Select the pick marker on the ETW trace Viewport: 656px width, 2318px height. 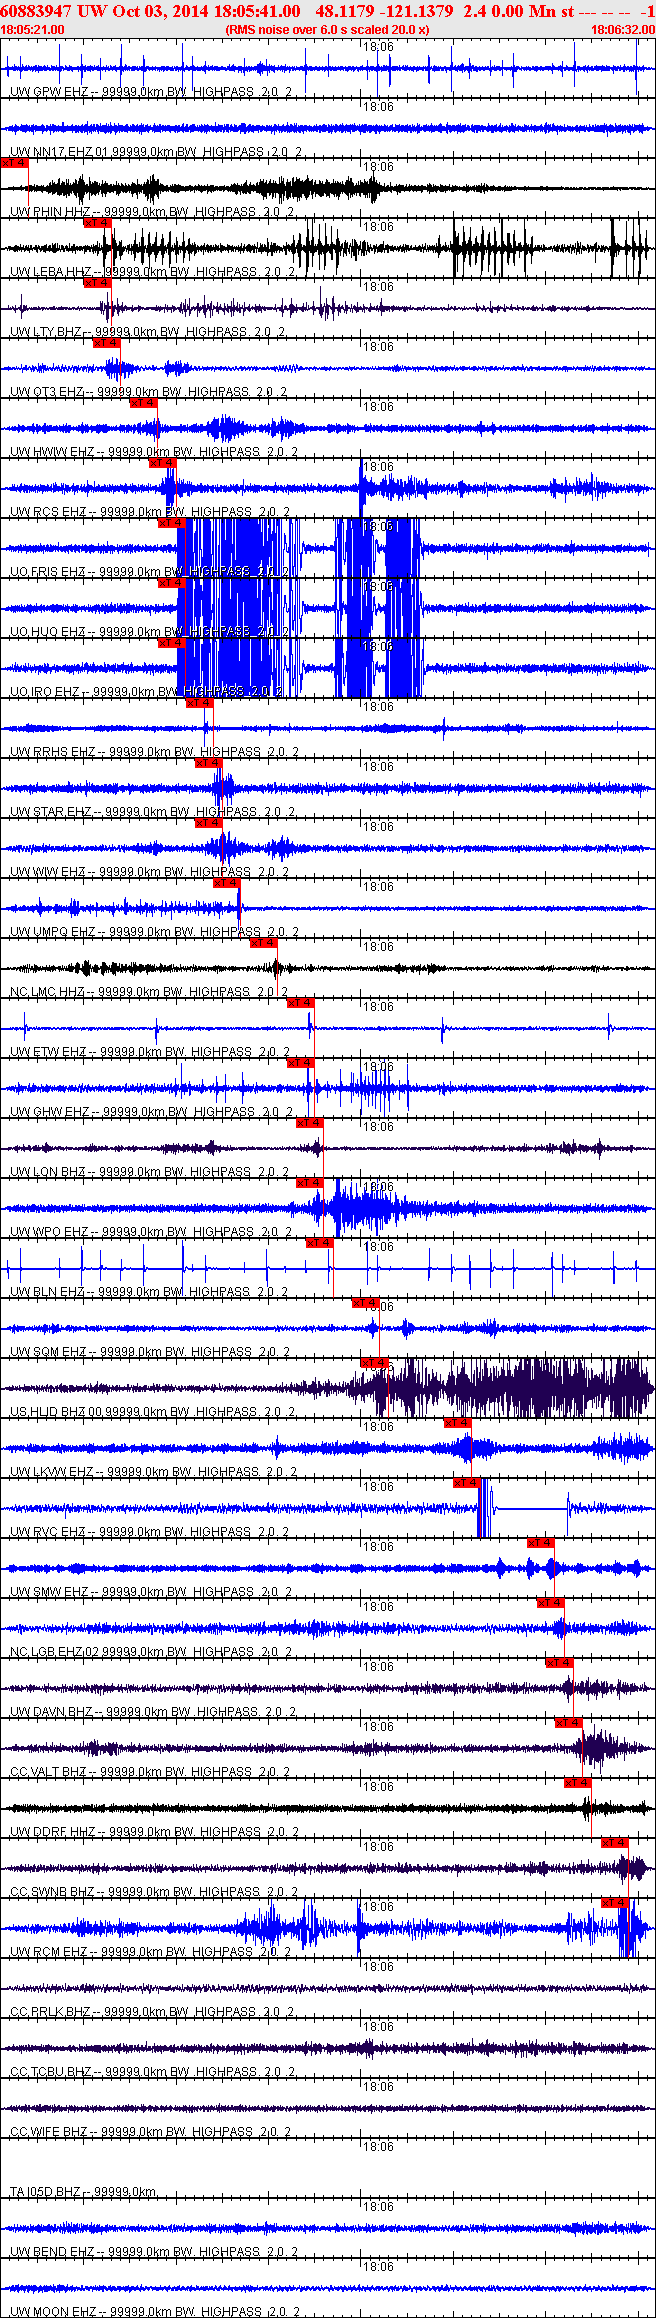[x=300, y=1002]
